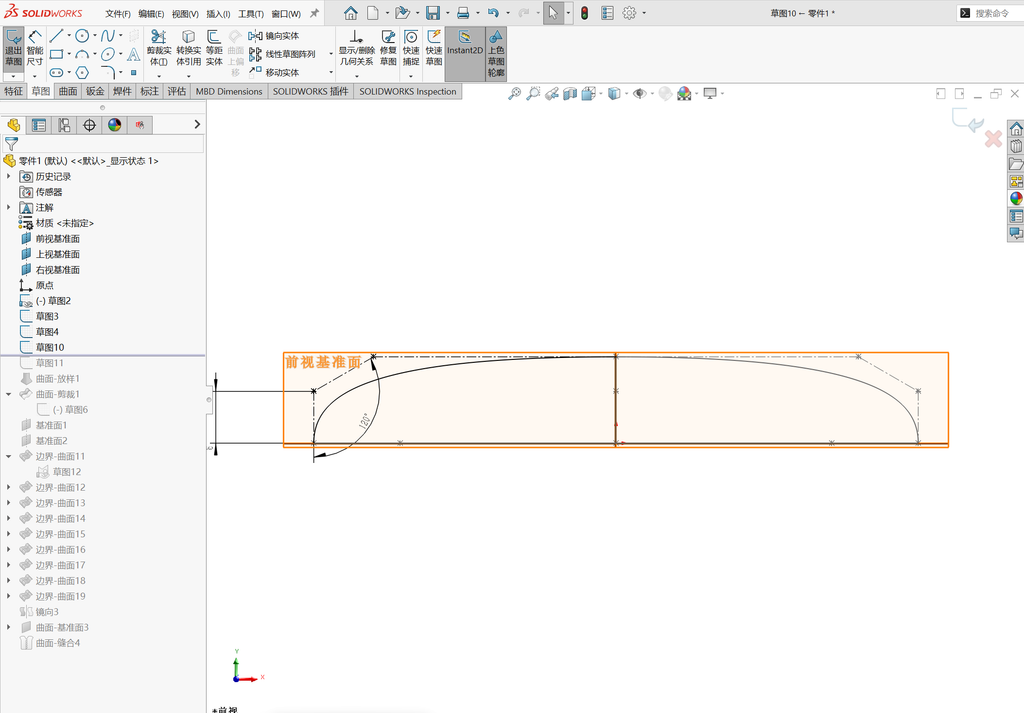The width and height of the screenshot is (1024, 713).
Task: Click Move Entities (移动实体)
Action: point(274,72)
